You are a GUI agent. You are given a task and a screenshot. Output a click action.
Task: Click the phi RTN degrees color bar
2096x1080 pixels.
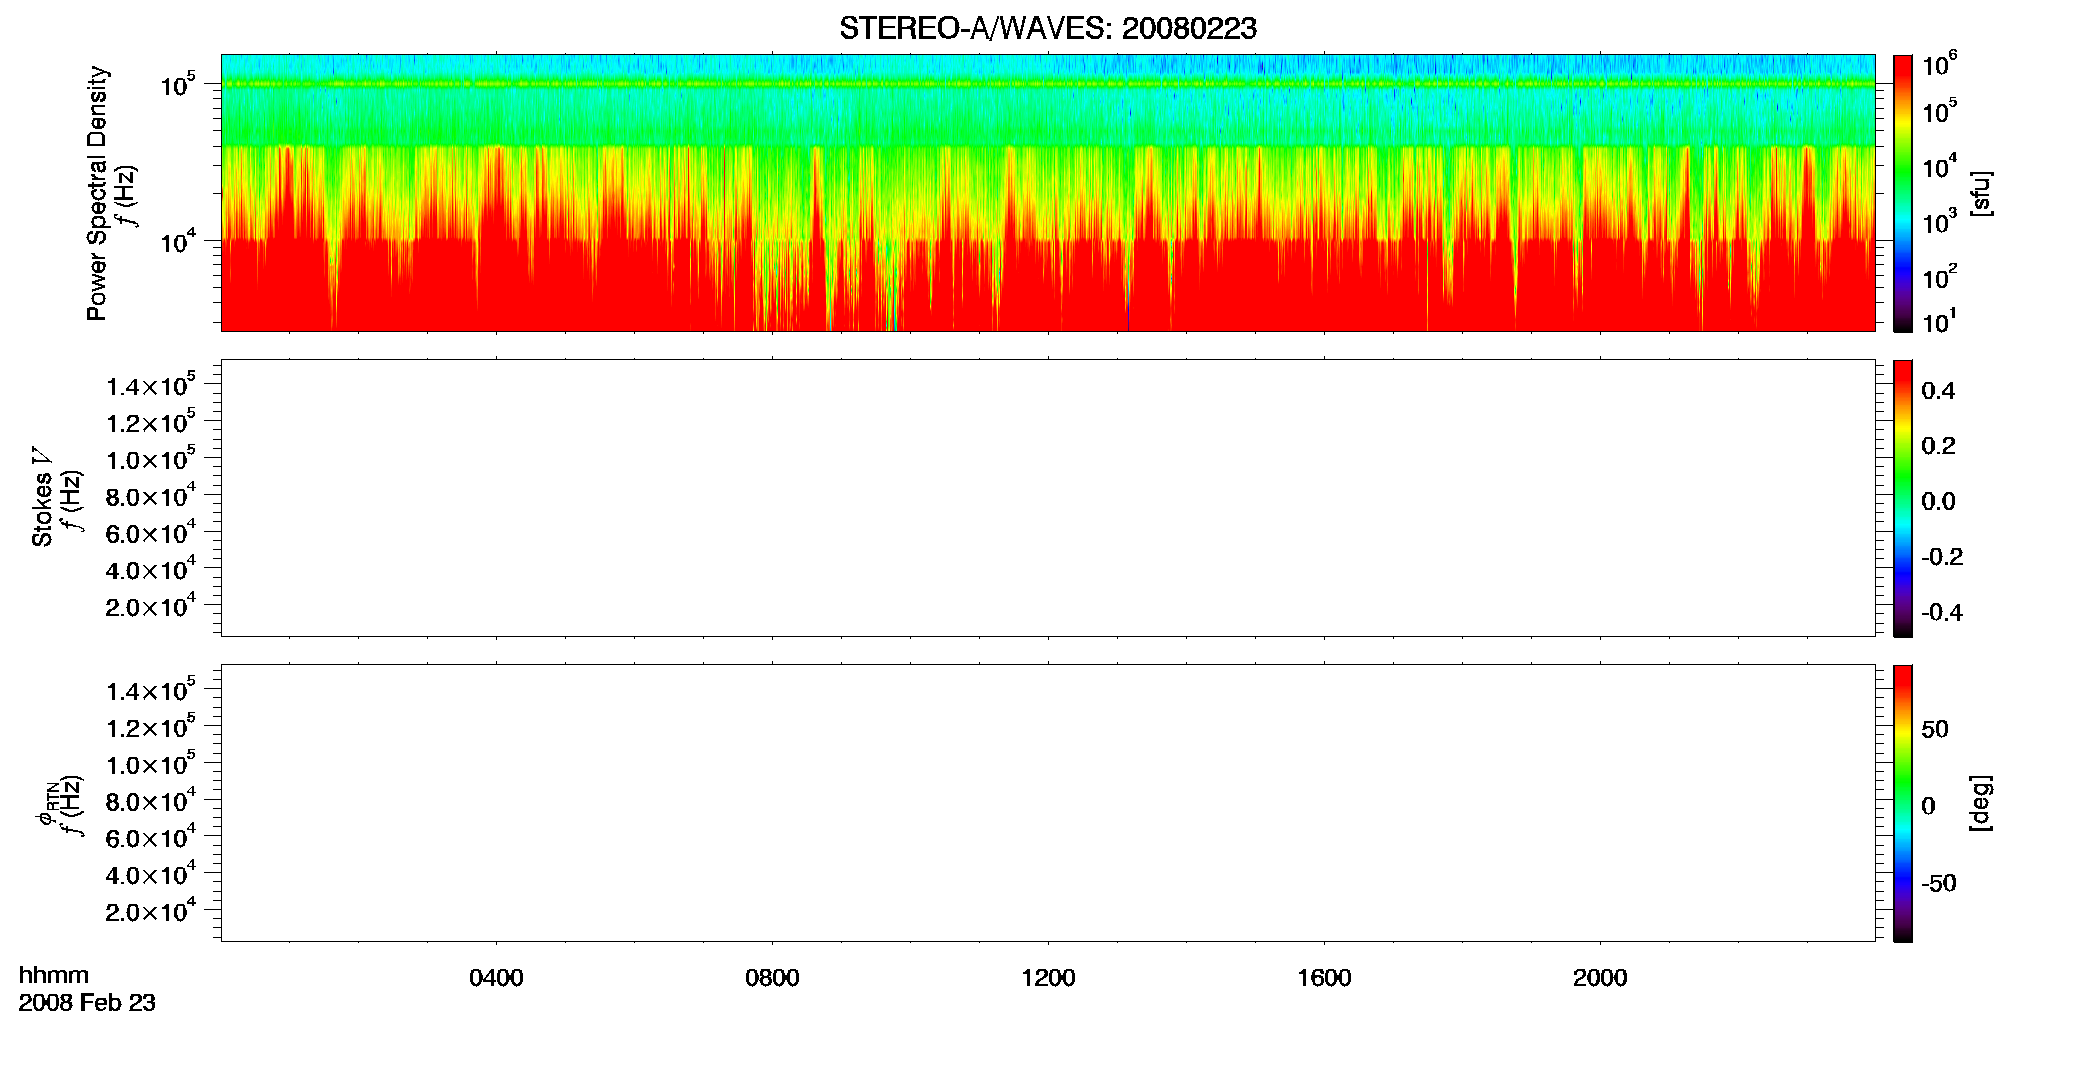(1903, 803)
